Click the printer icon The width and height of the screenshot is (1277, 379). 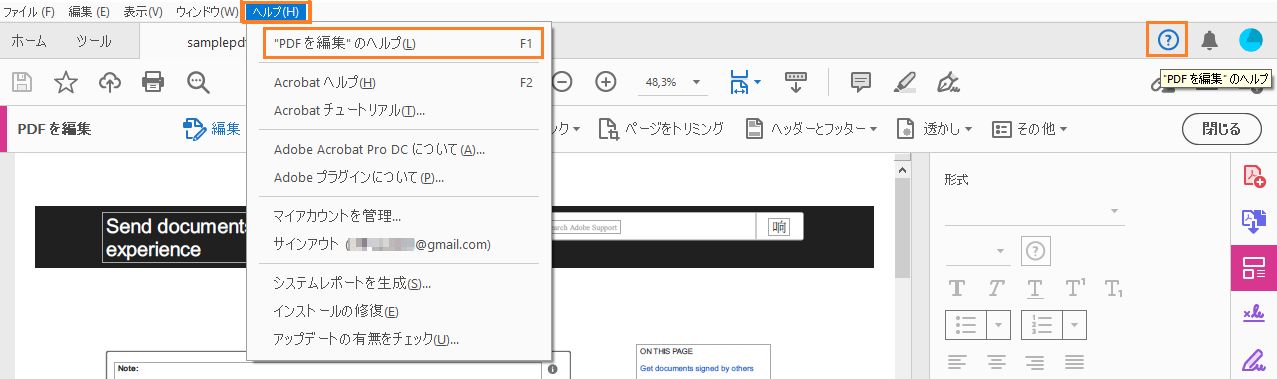(153, 82)
